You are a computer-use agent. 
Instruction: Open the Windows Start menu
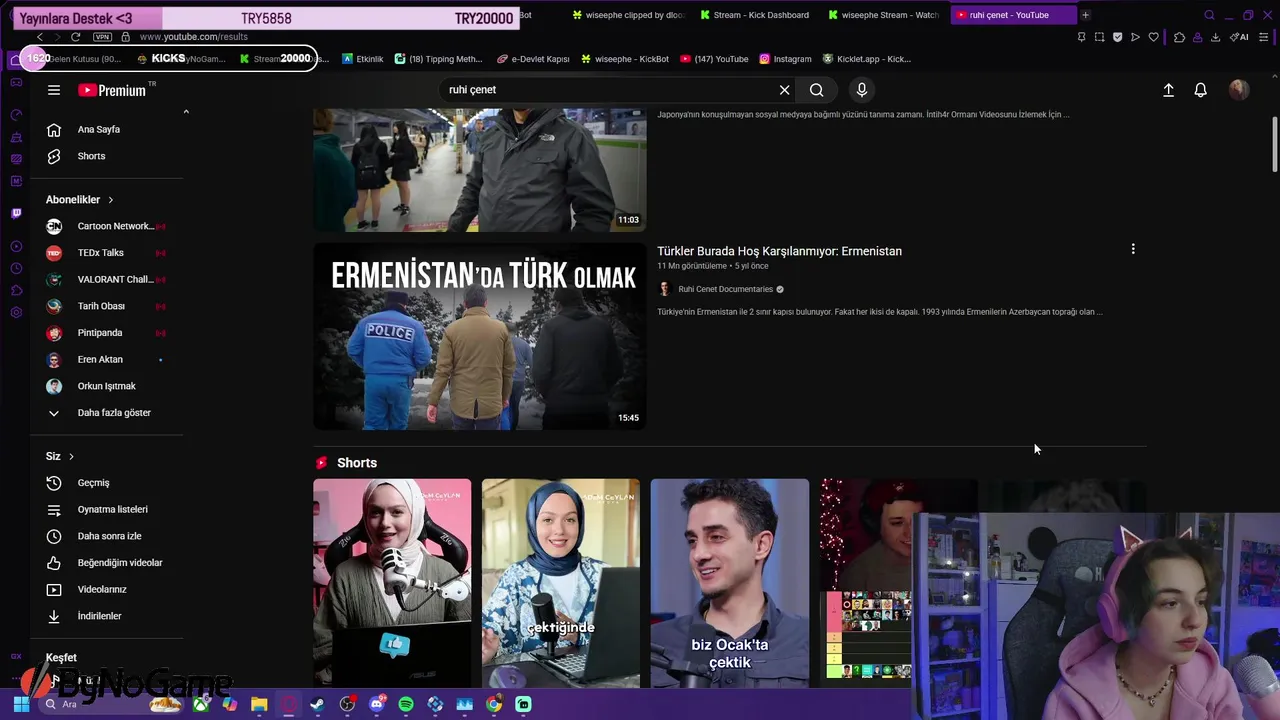click(21, 705)
